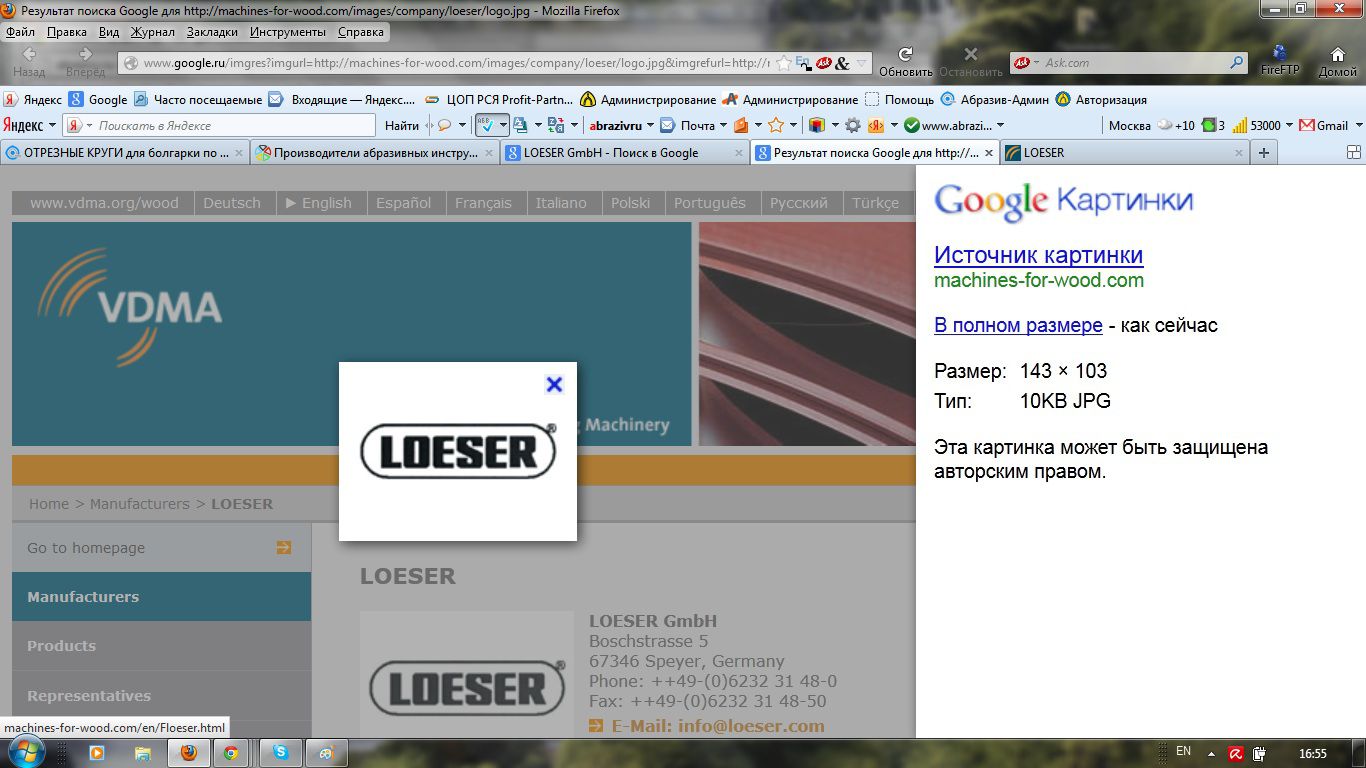Open Входящие — Яндекс bookmark

tap(342, 100)
